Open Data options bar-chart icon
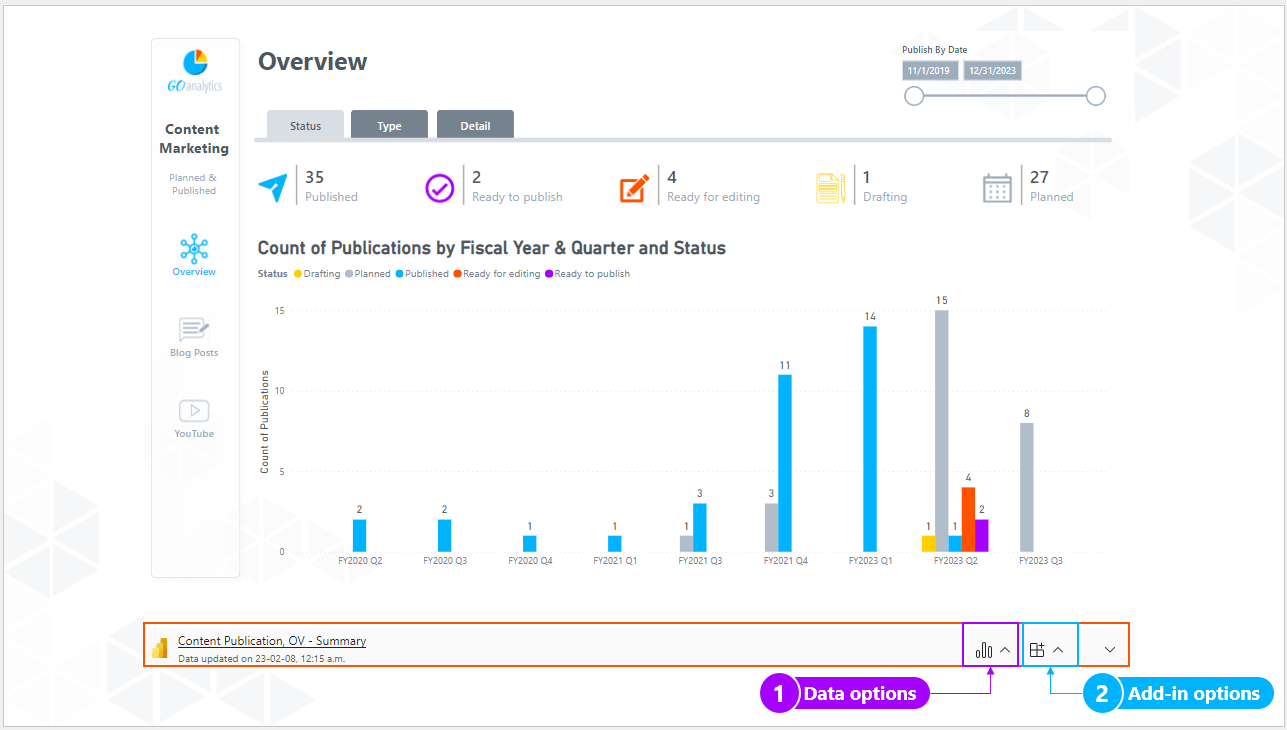 tap(984, 650)
